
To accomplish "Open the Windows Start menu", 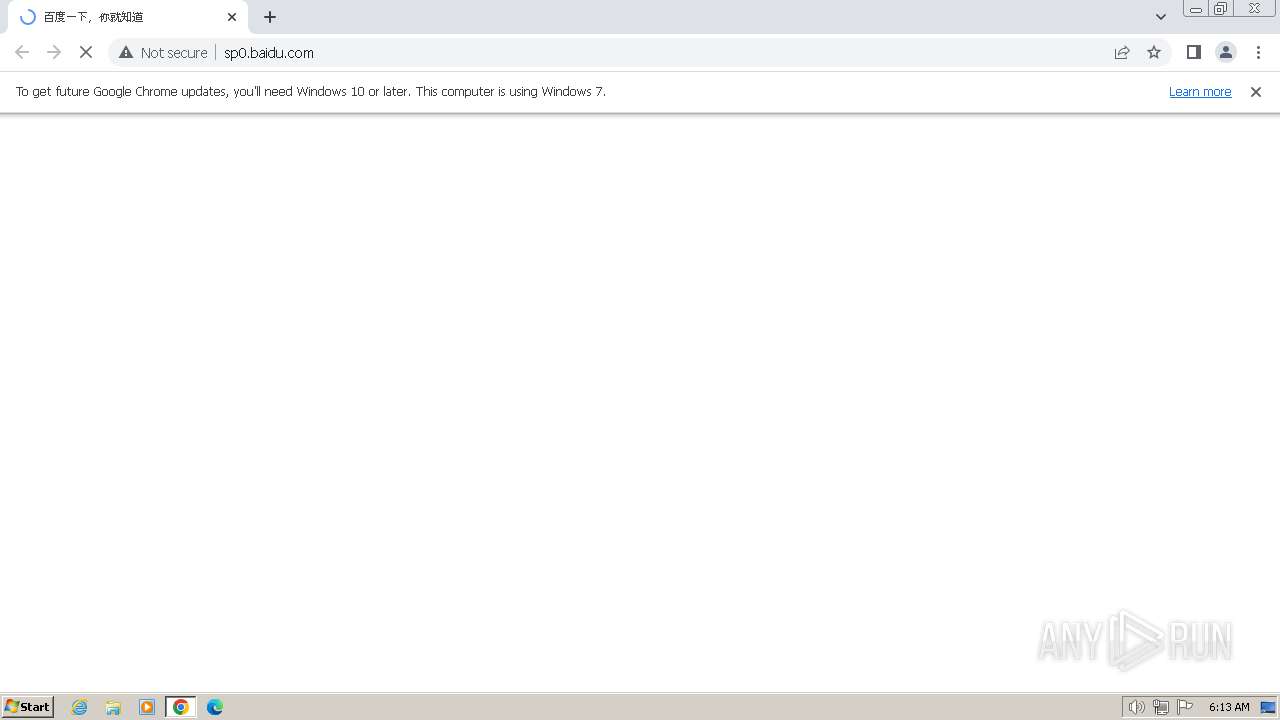I will (x=28, y=707).
